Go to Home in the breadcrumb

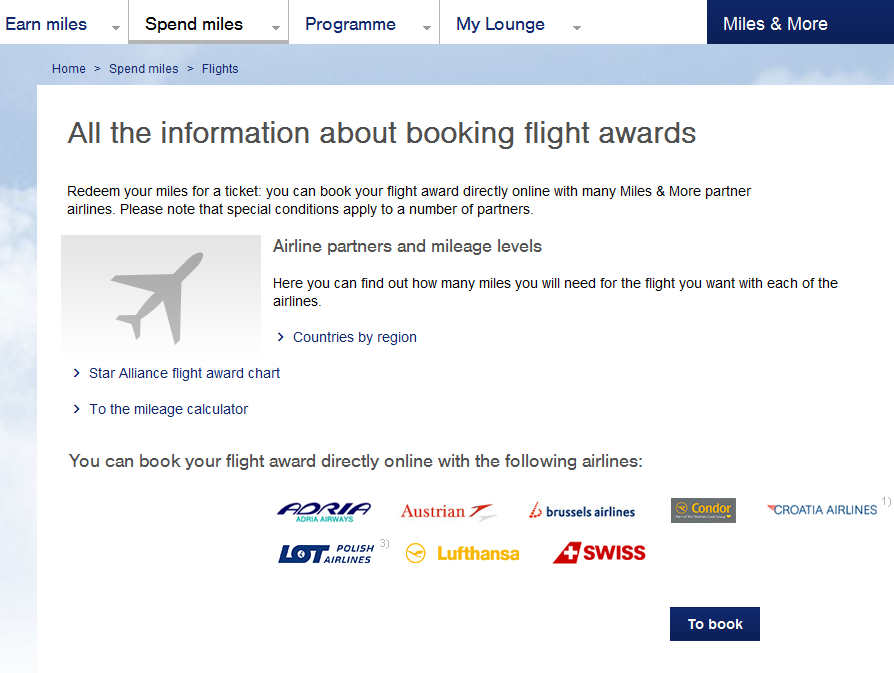click(x=69, y=69)
